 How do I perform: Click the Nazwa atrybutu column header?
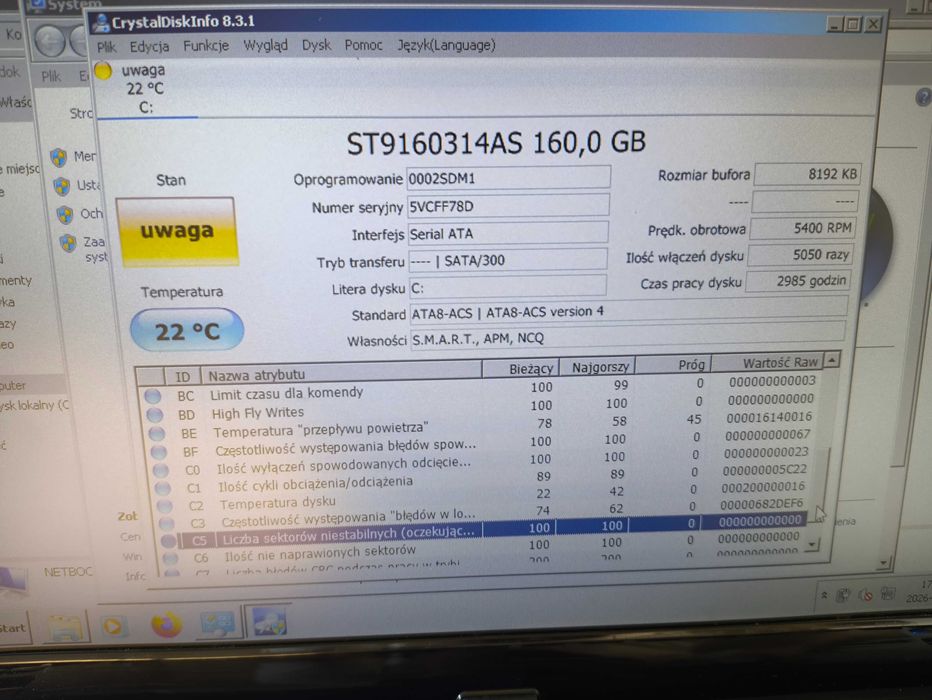[341, 373]
